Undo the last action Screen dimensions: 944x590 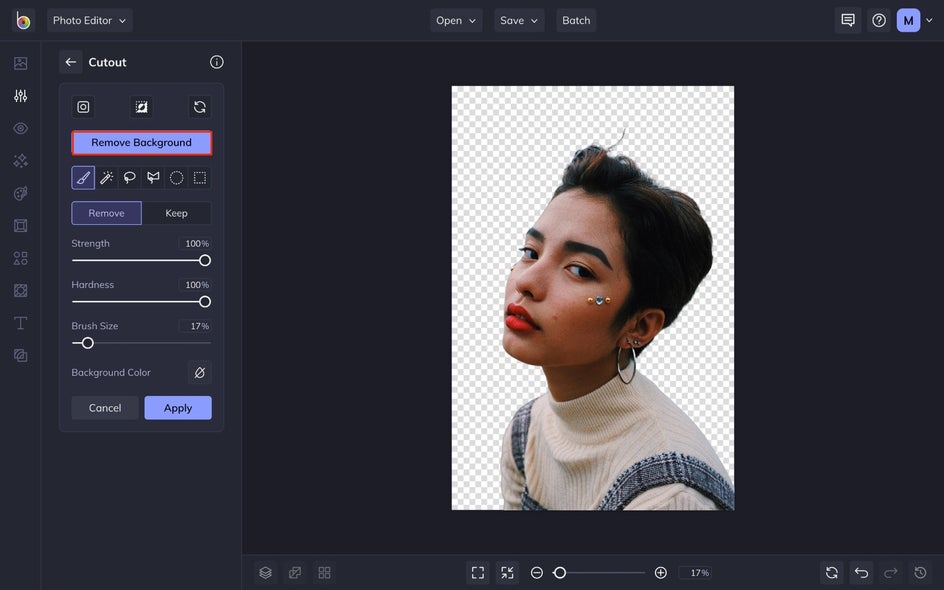(862, 573)
